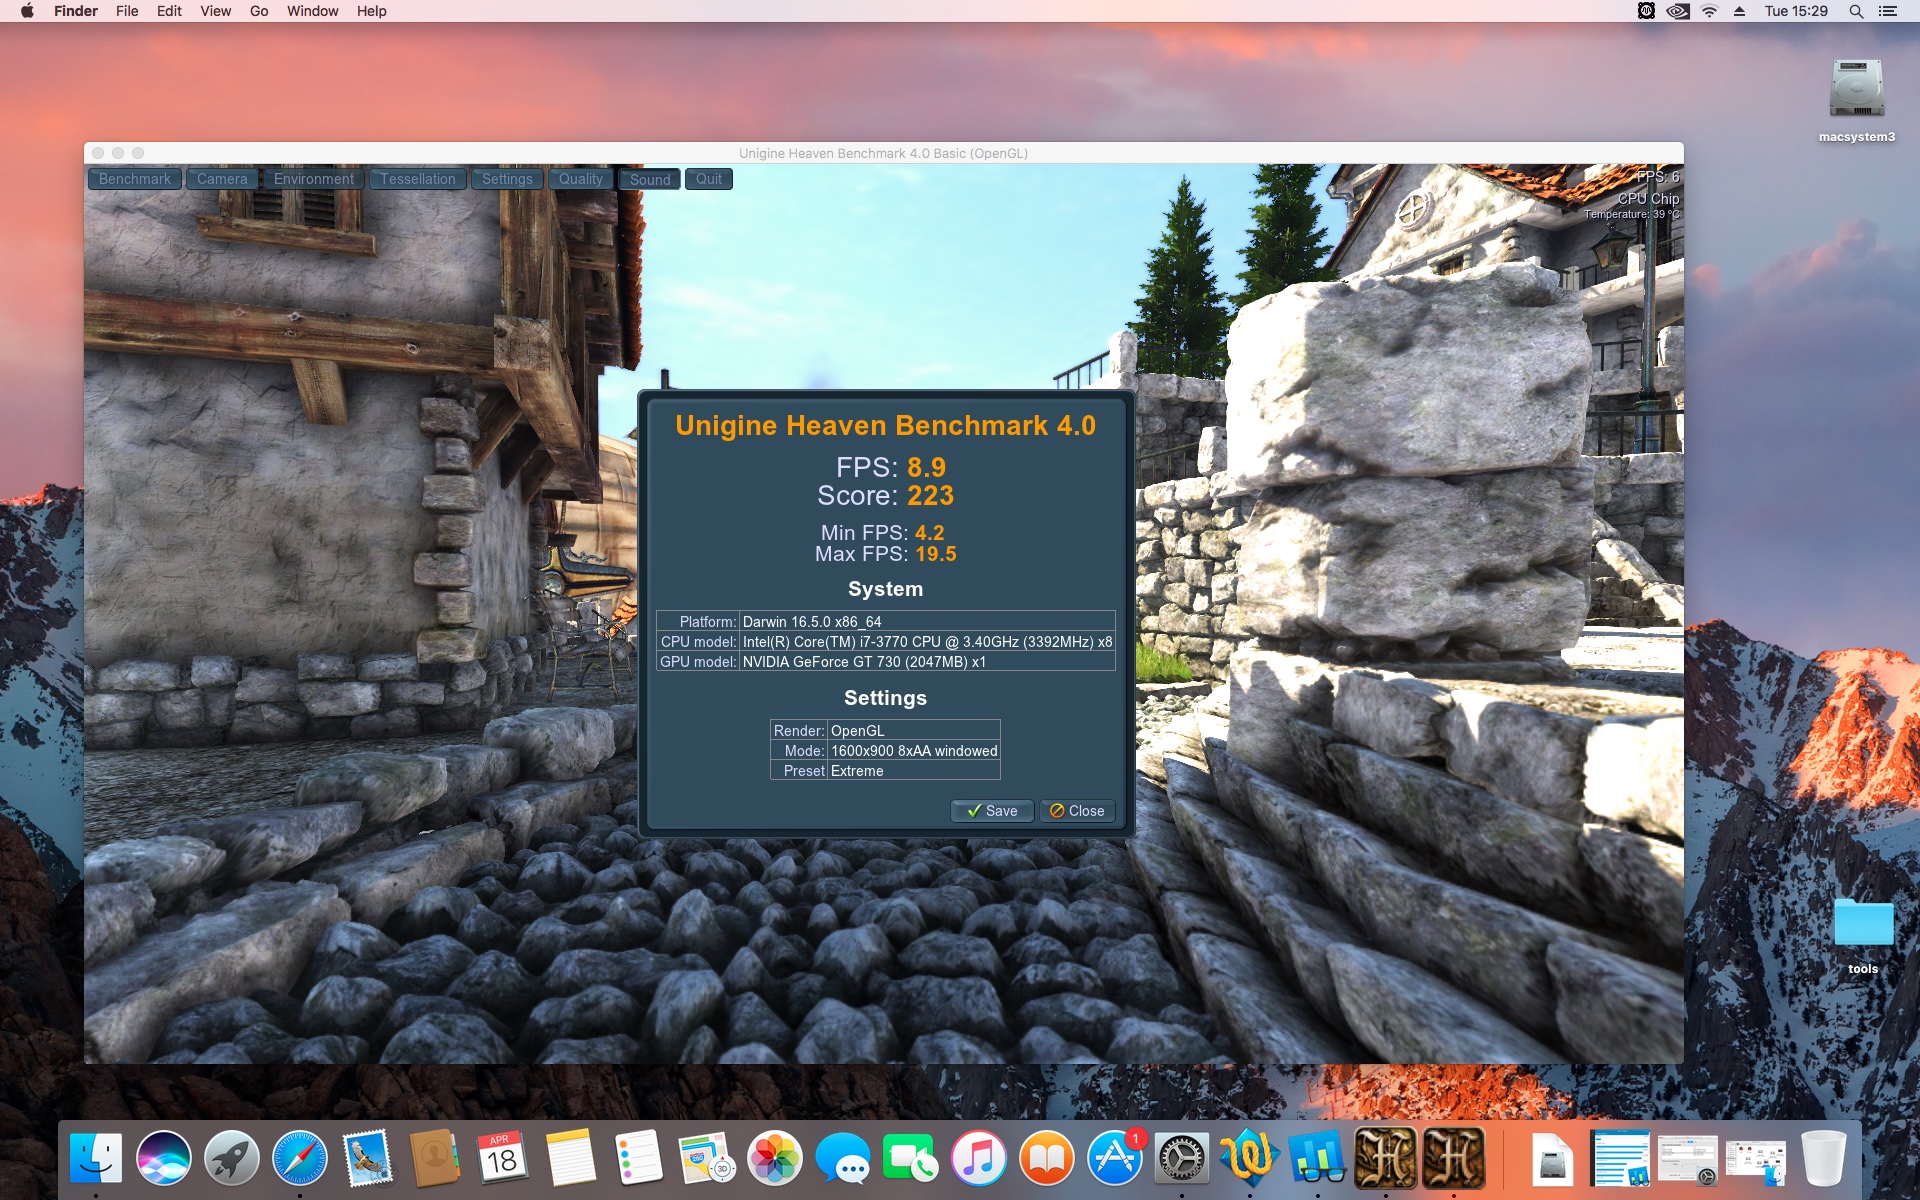
Task: Close the benchmark results dialog
Action: point(1077,811)
